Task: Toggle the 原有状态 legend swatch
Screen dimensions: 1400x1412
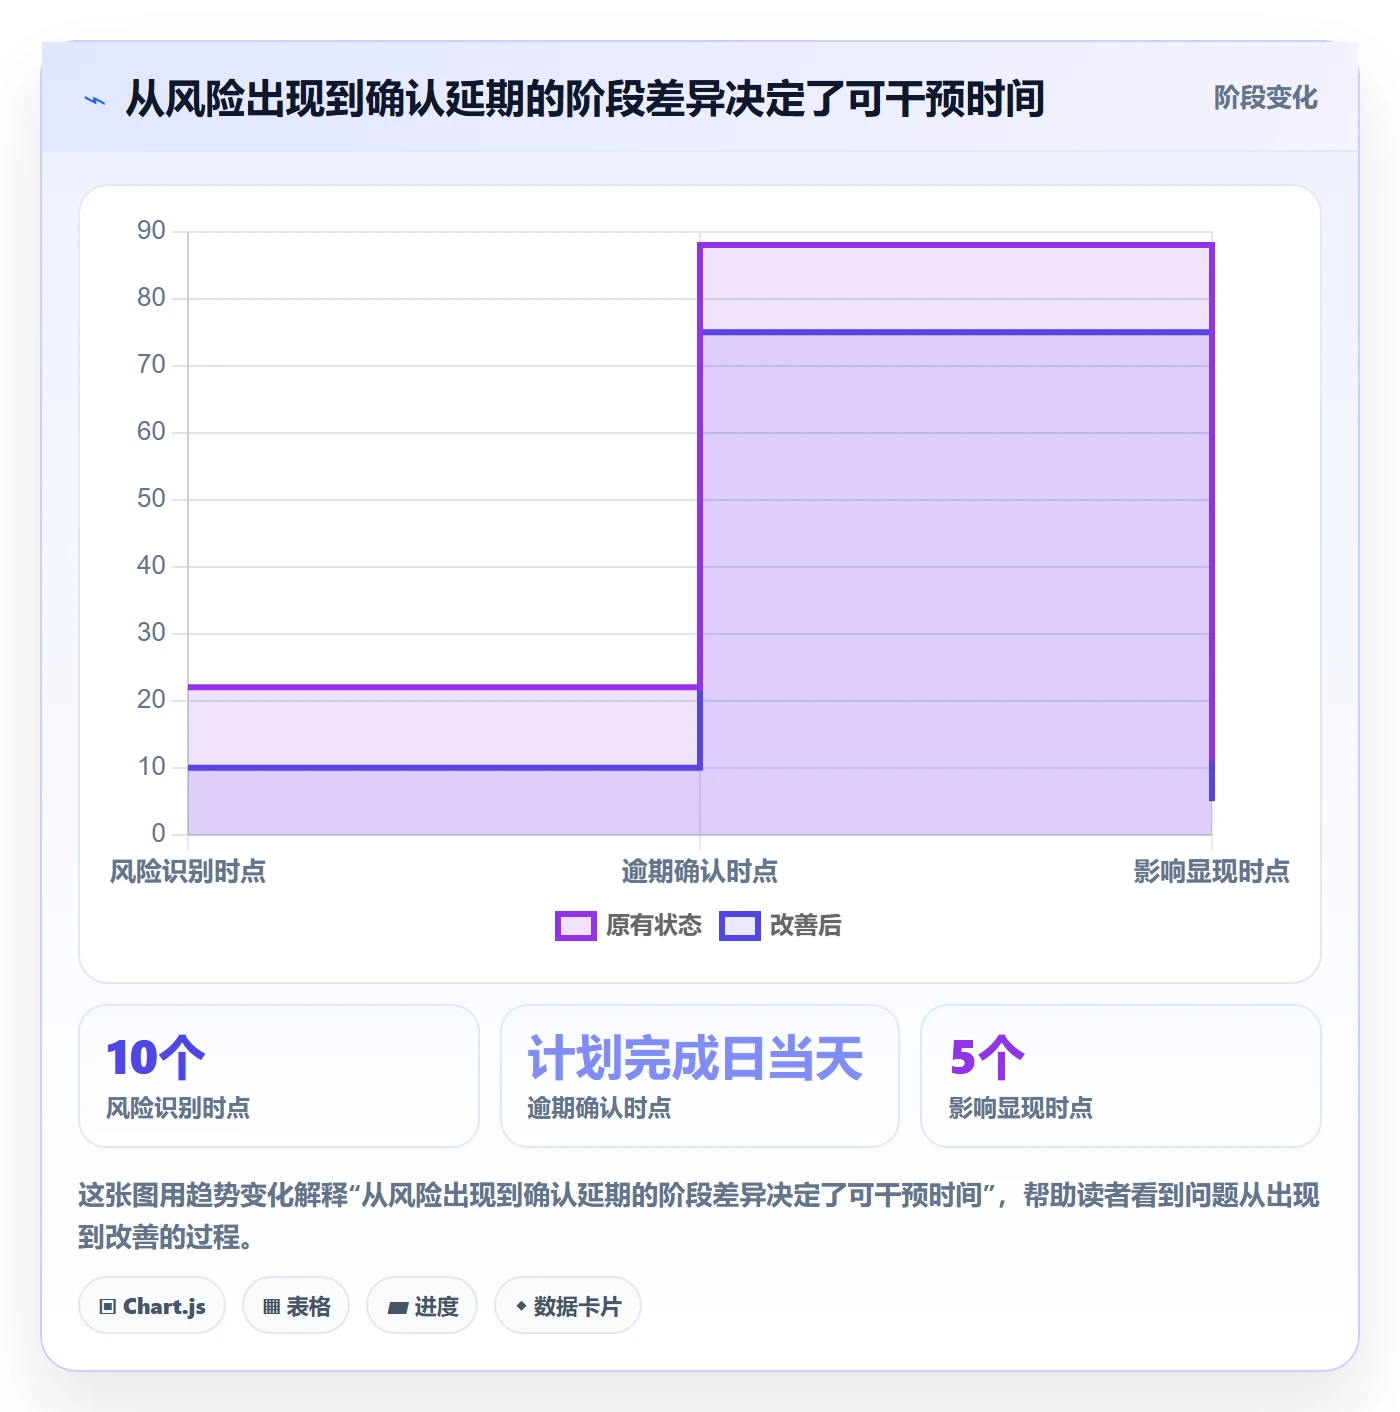Action: 576,926
